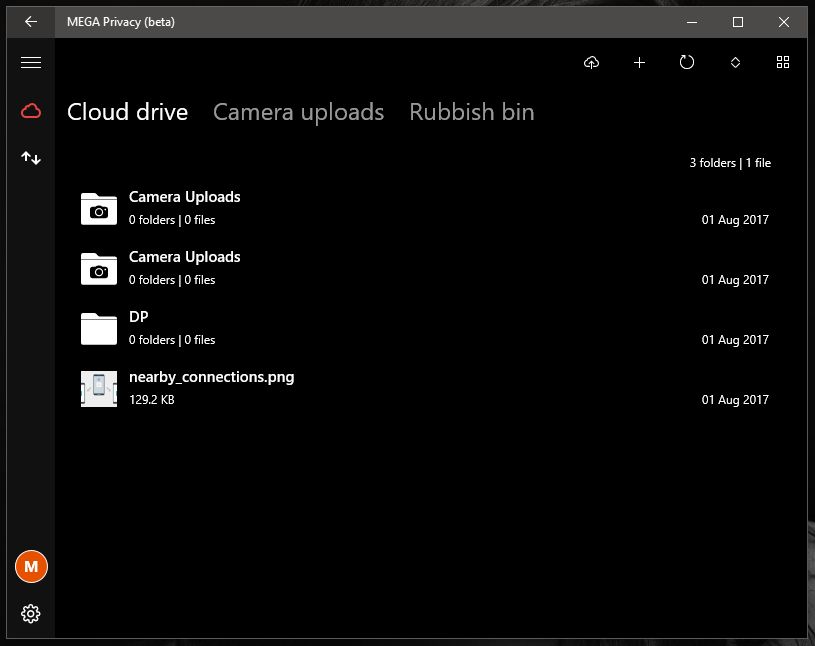This screenshot has width=815, height=646.
Task: Select the nearby_connections.png file name
Action: tap(211, 377)
